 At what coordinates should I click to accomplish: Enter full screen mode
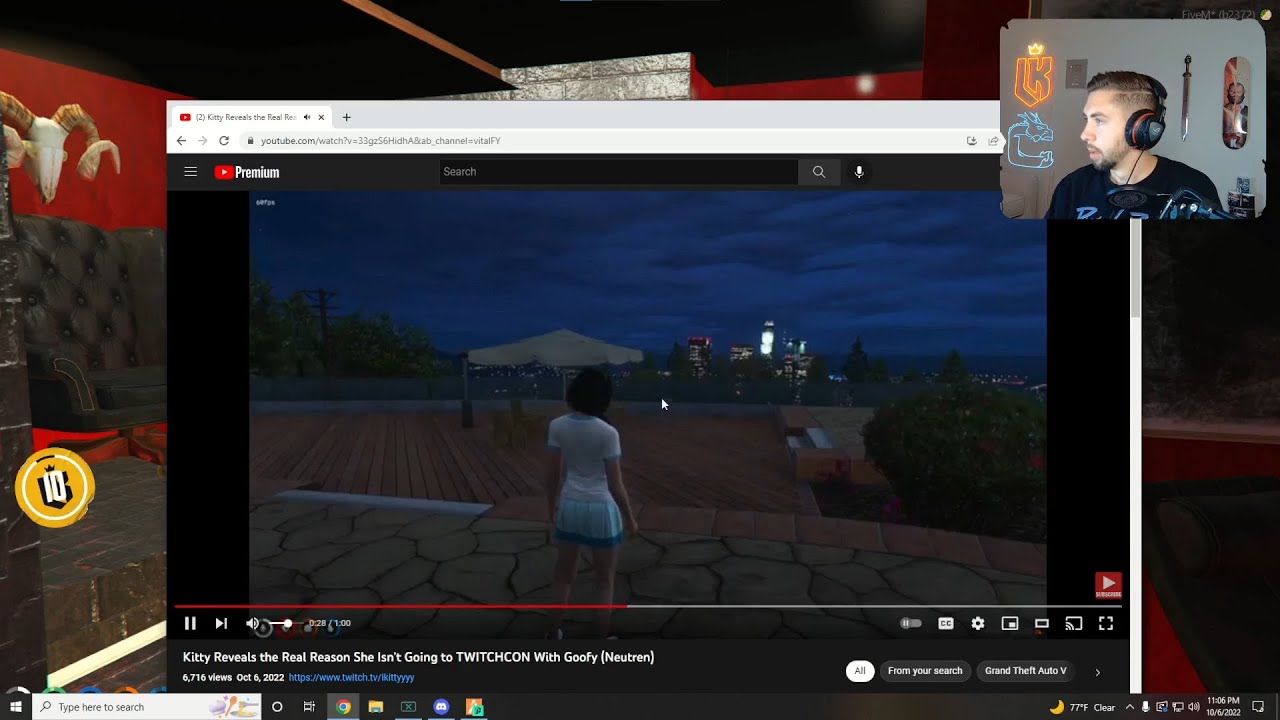(x=1106, y=623)
